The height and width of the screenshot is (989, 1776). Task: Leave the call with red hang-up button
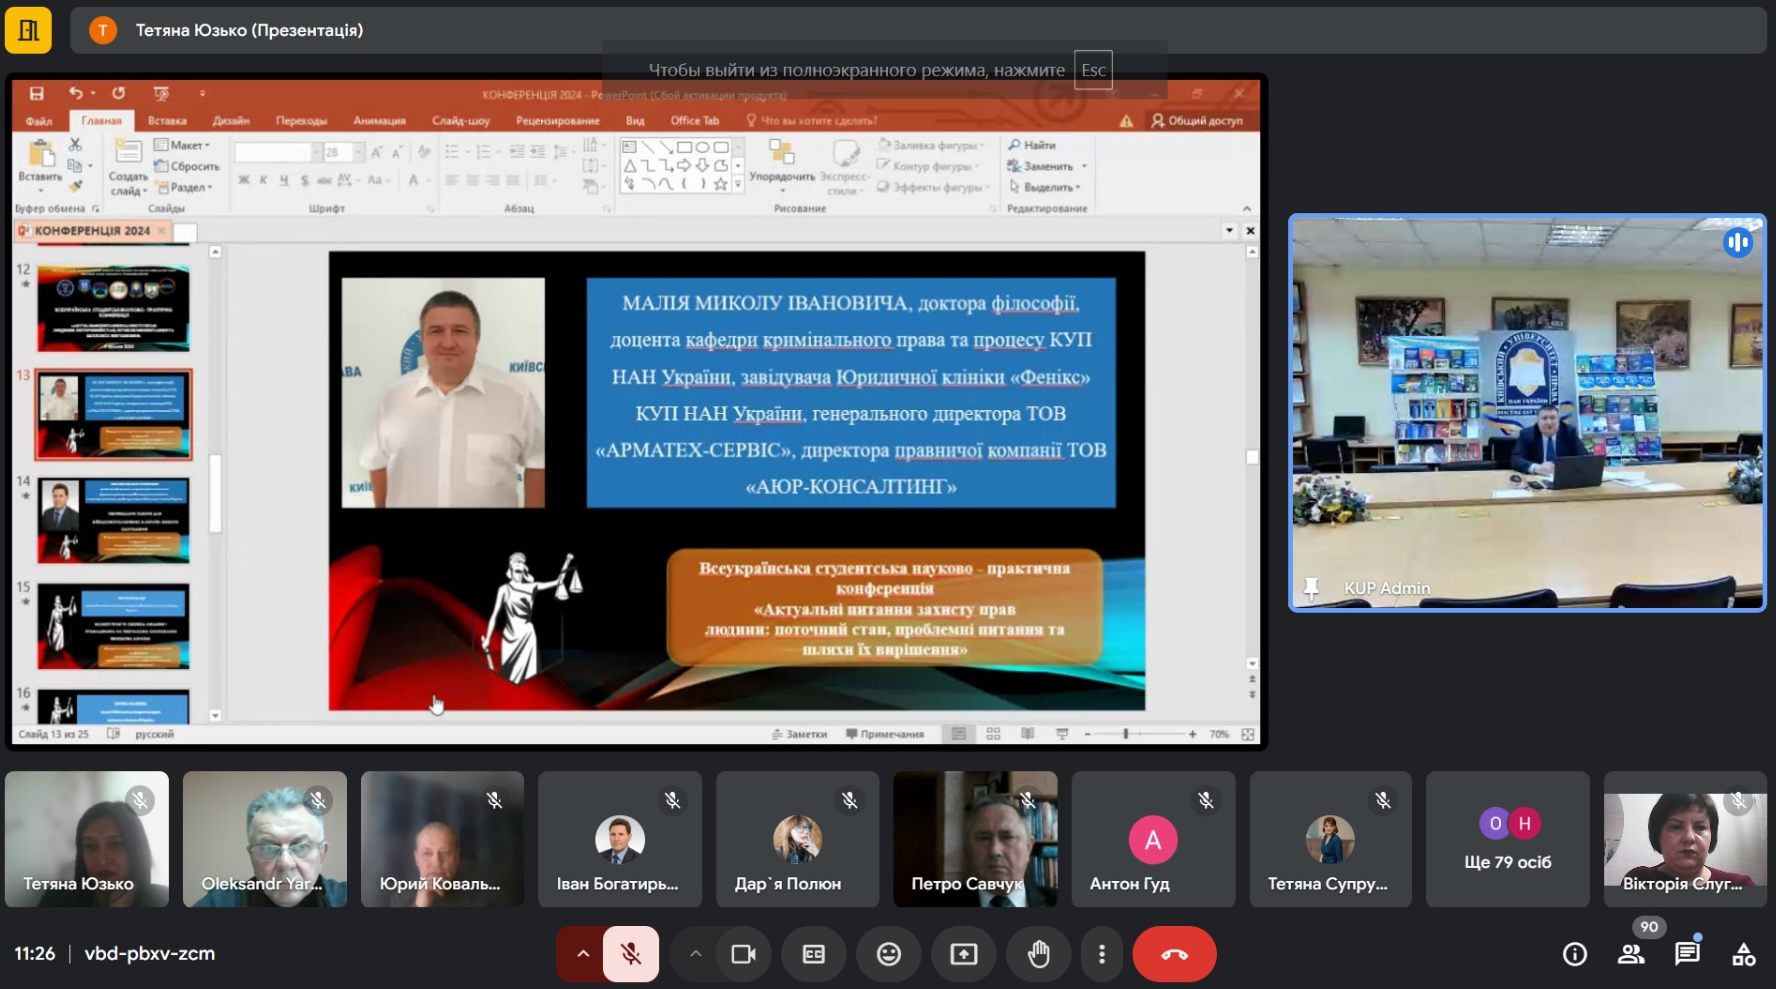click(1174, 954)
